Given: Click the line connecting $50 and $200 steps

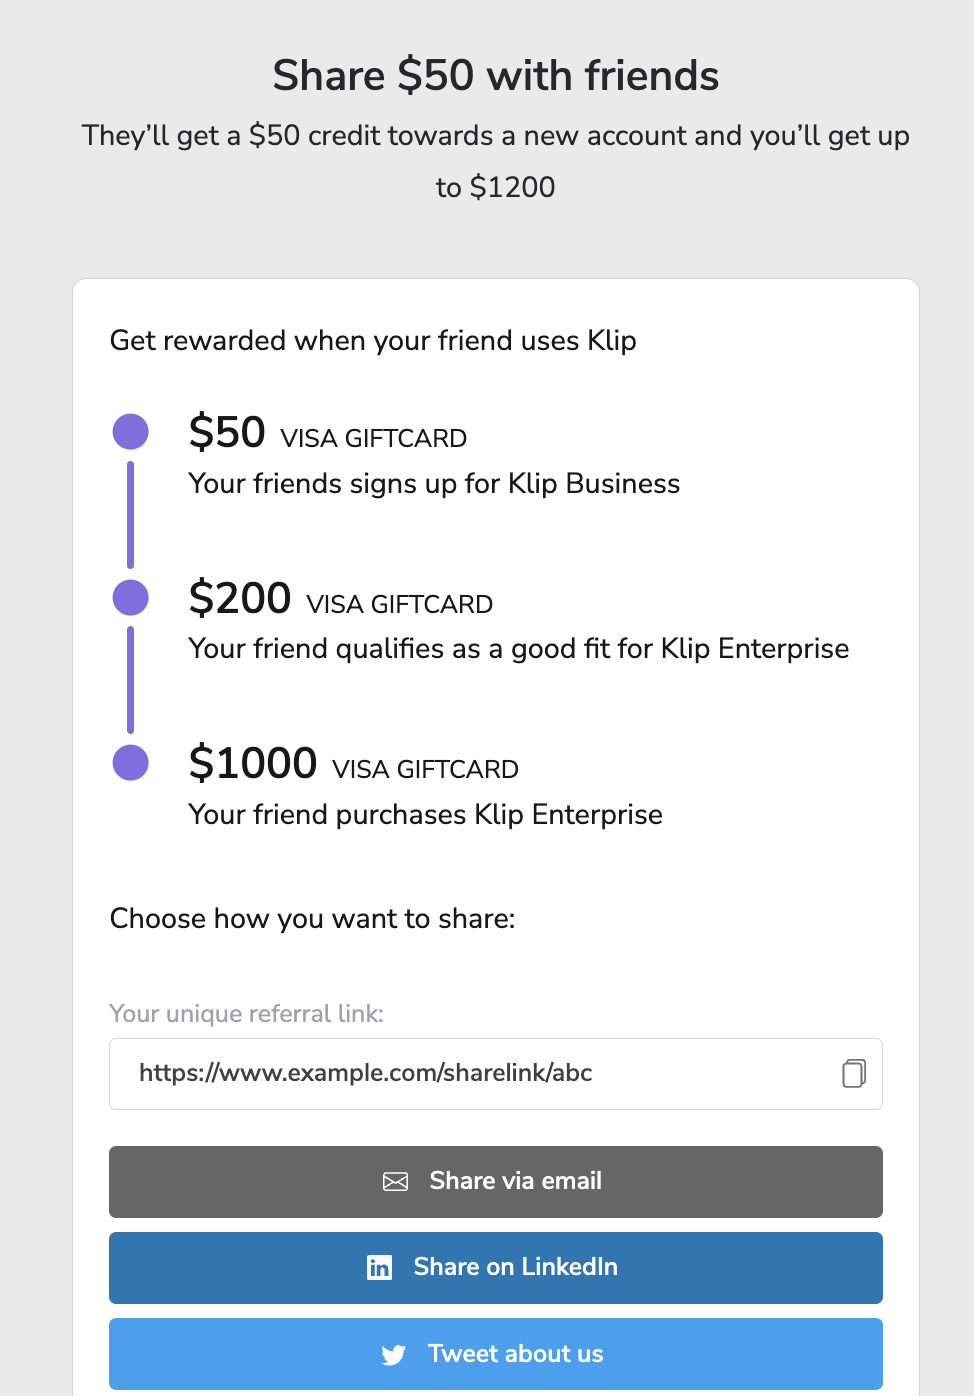Looking at the screenshot, I should pyautogui.click(x=130, y=514).
